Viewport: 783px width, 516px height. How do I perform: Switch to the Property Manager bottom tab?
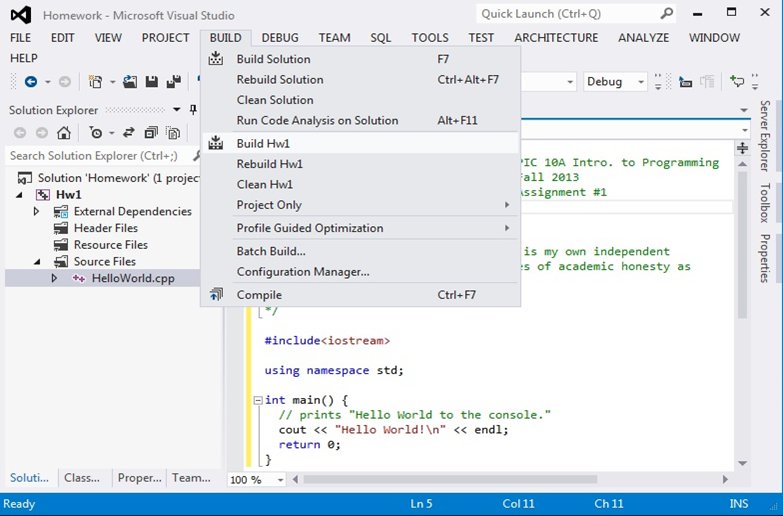point(139,478)
